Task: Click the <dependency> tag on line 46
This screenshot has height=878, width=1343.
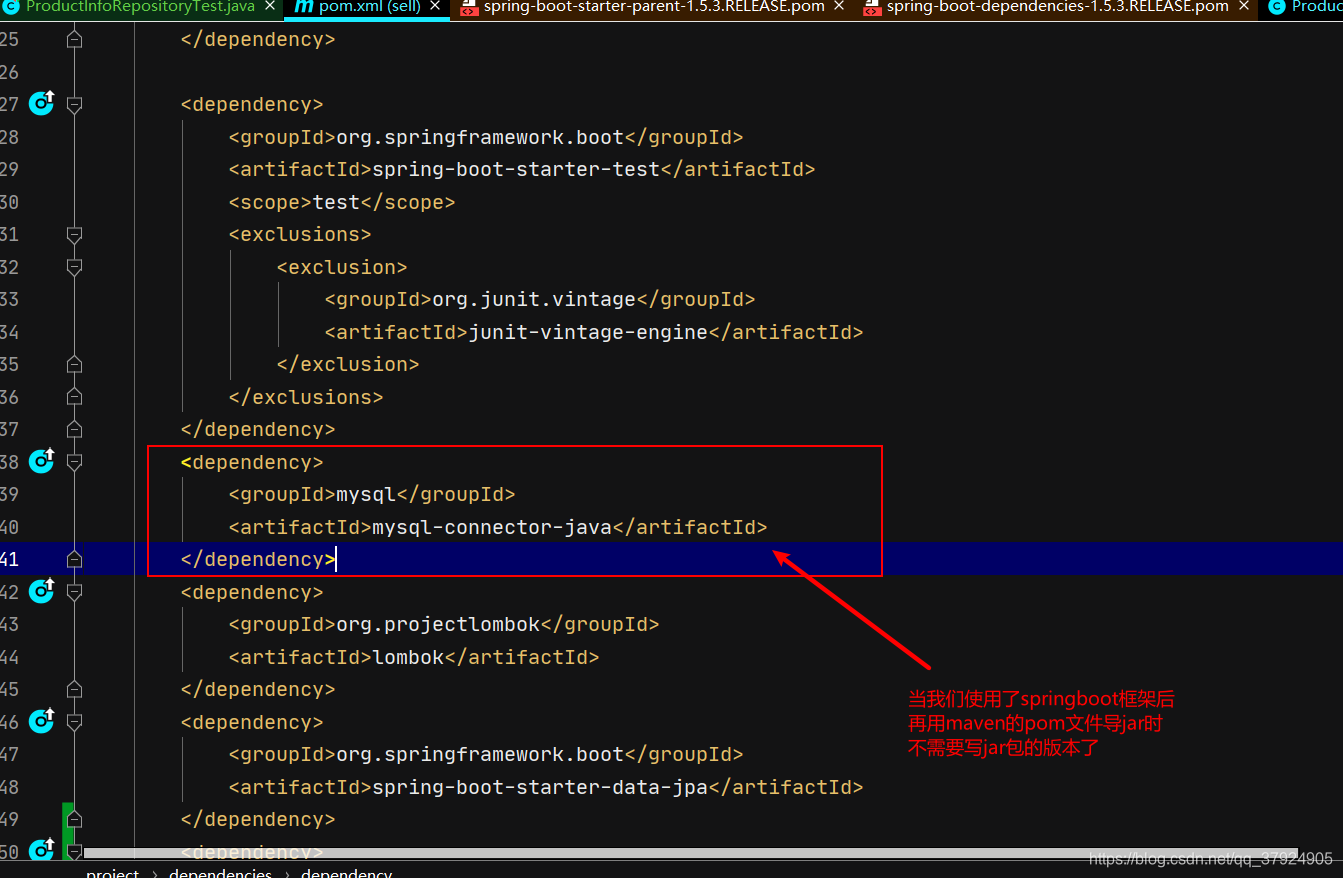Action: [x=252, y=722]
